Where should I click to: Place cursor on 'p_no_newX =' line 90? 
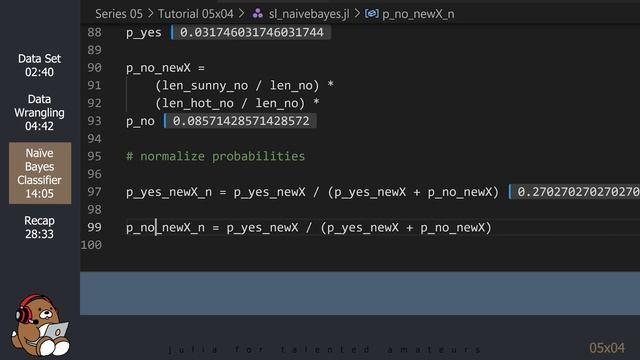[x=165, y=68]
